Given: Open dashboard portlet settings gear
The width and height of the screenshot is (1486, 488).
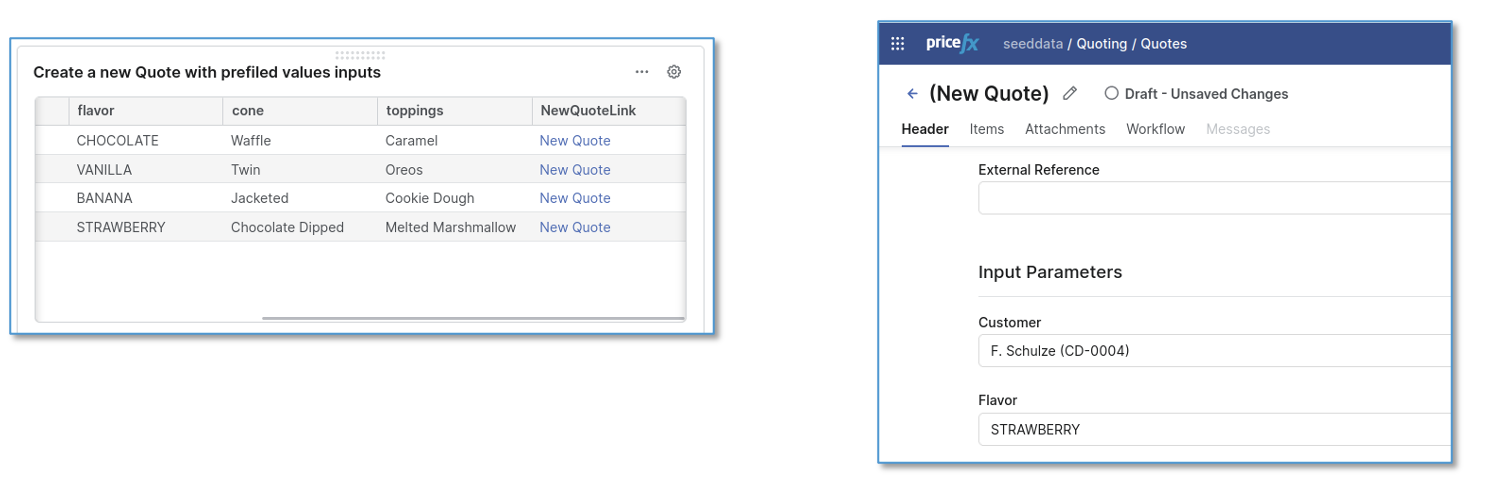Looking at the screenshot, I should [674, 72].
